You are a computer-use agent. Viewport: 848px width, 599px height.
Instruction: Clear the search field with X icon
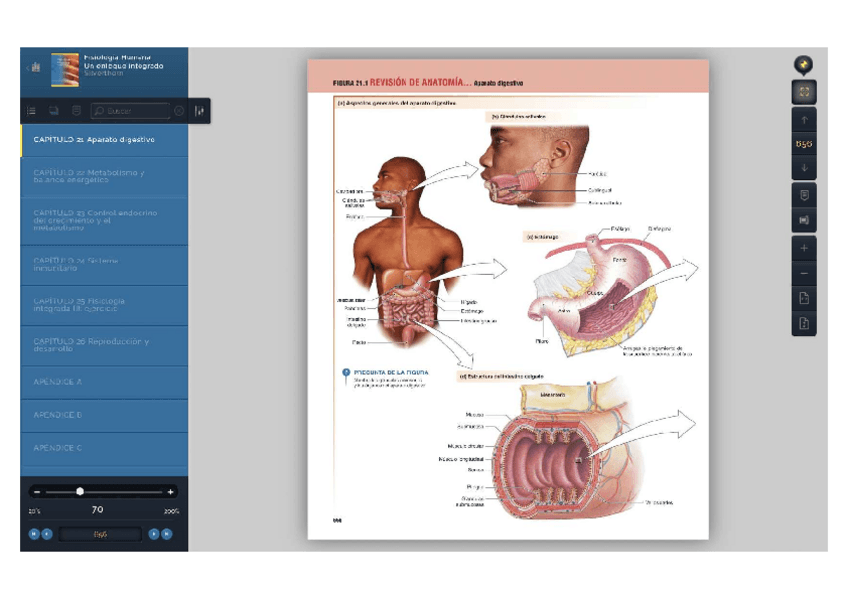[x=179, y=111]
